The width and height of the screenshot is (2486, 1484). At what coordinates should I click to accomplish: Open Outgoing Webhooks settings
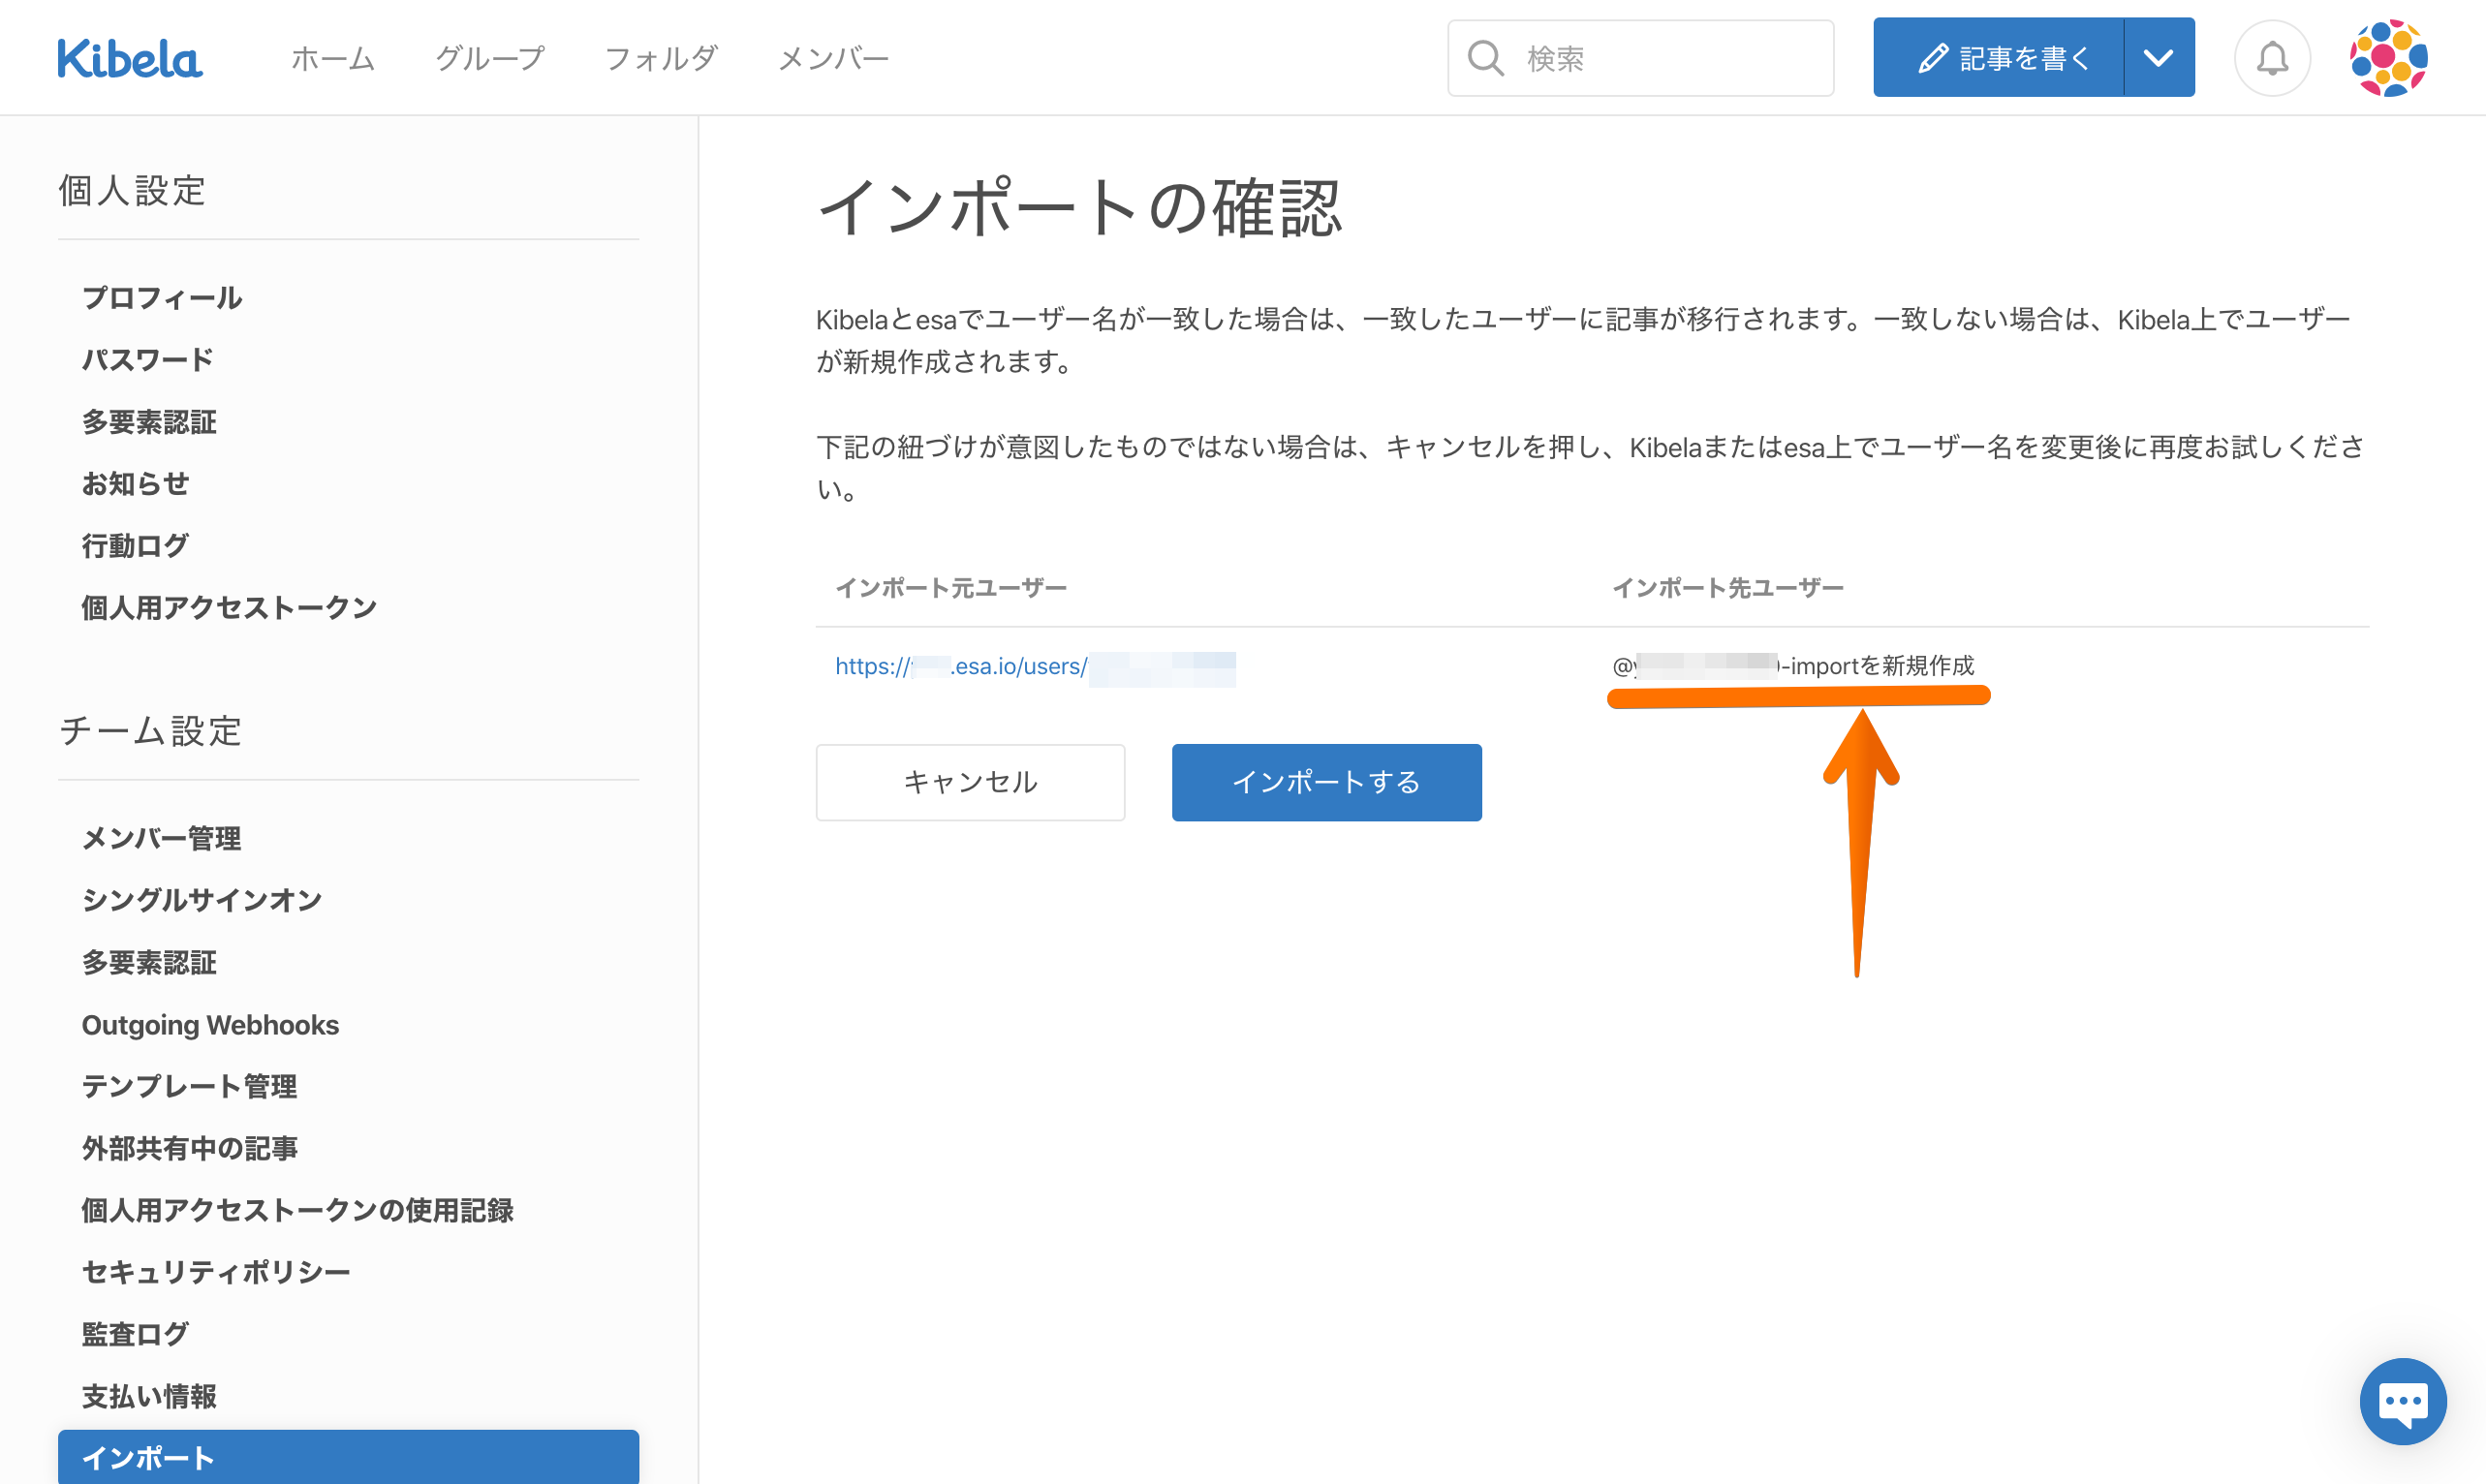[210, 1025]
